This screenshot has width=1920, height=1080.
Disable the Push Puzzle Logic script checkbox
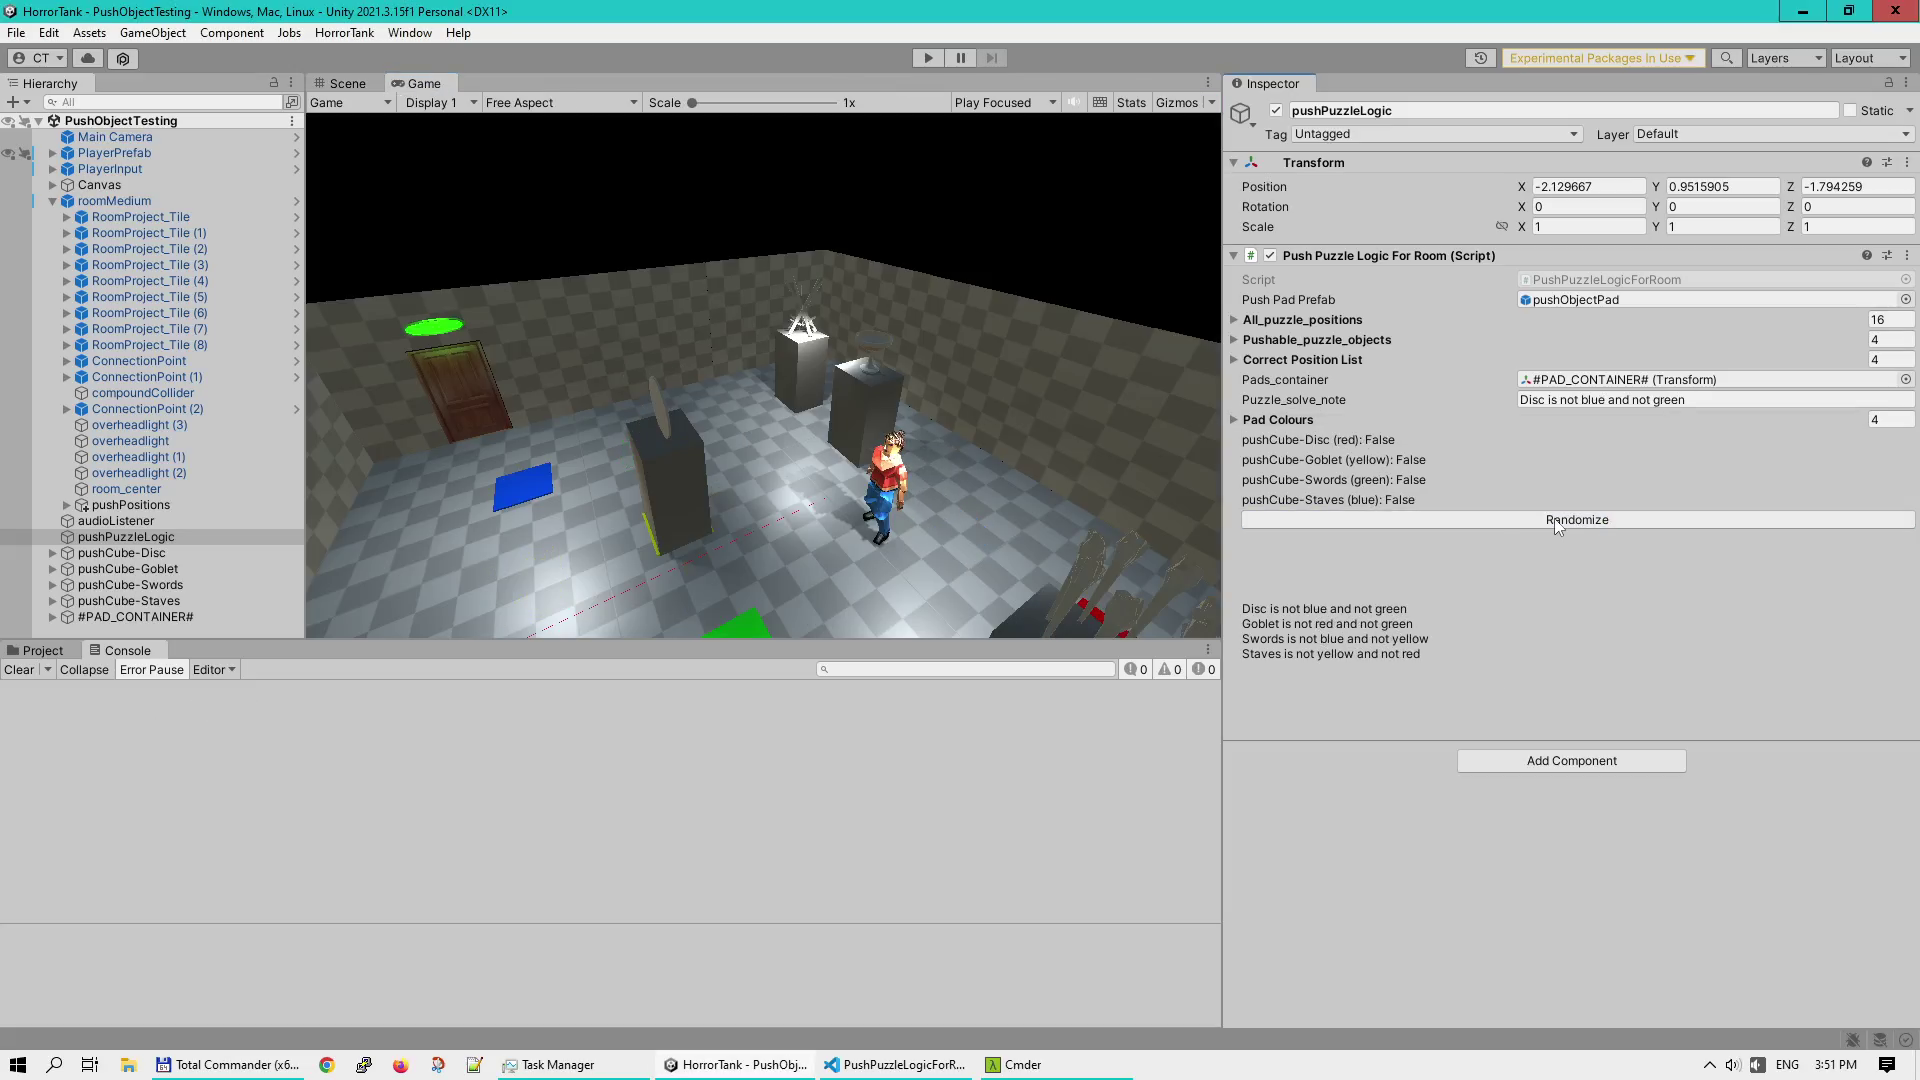pos(1270,256)
